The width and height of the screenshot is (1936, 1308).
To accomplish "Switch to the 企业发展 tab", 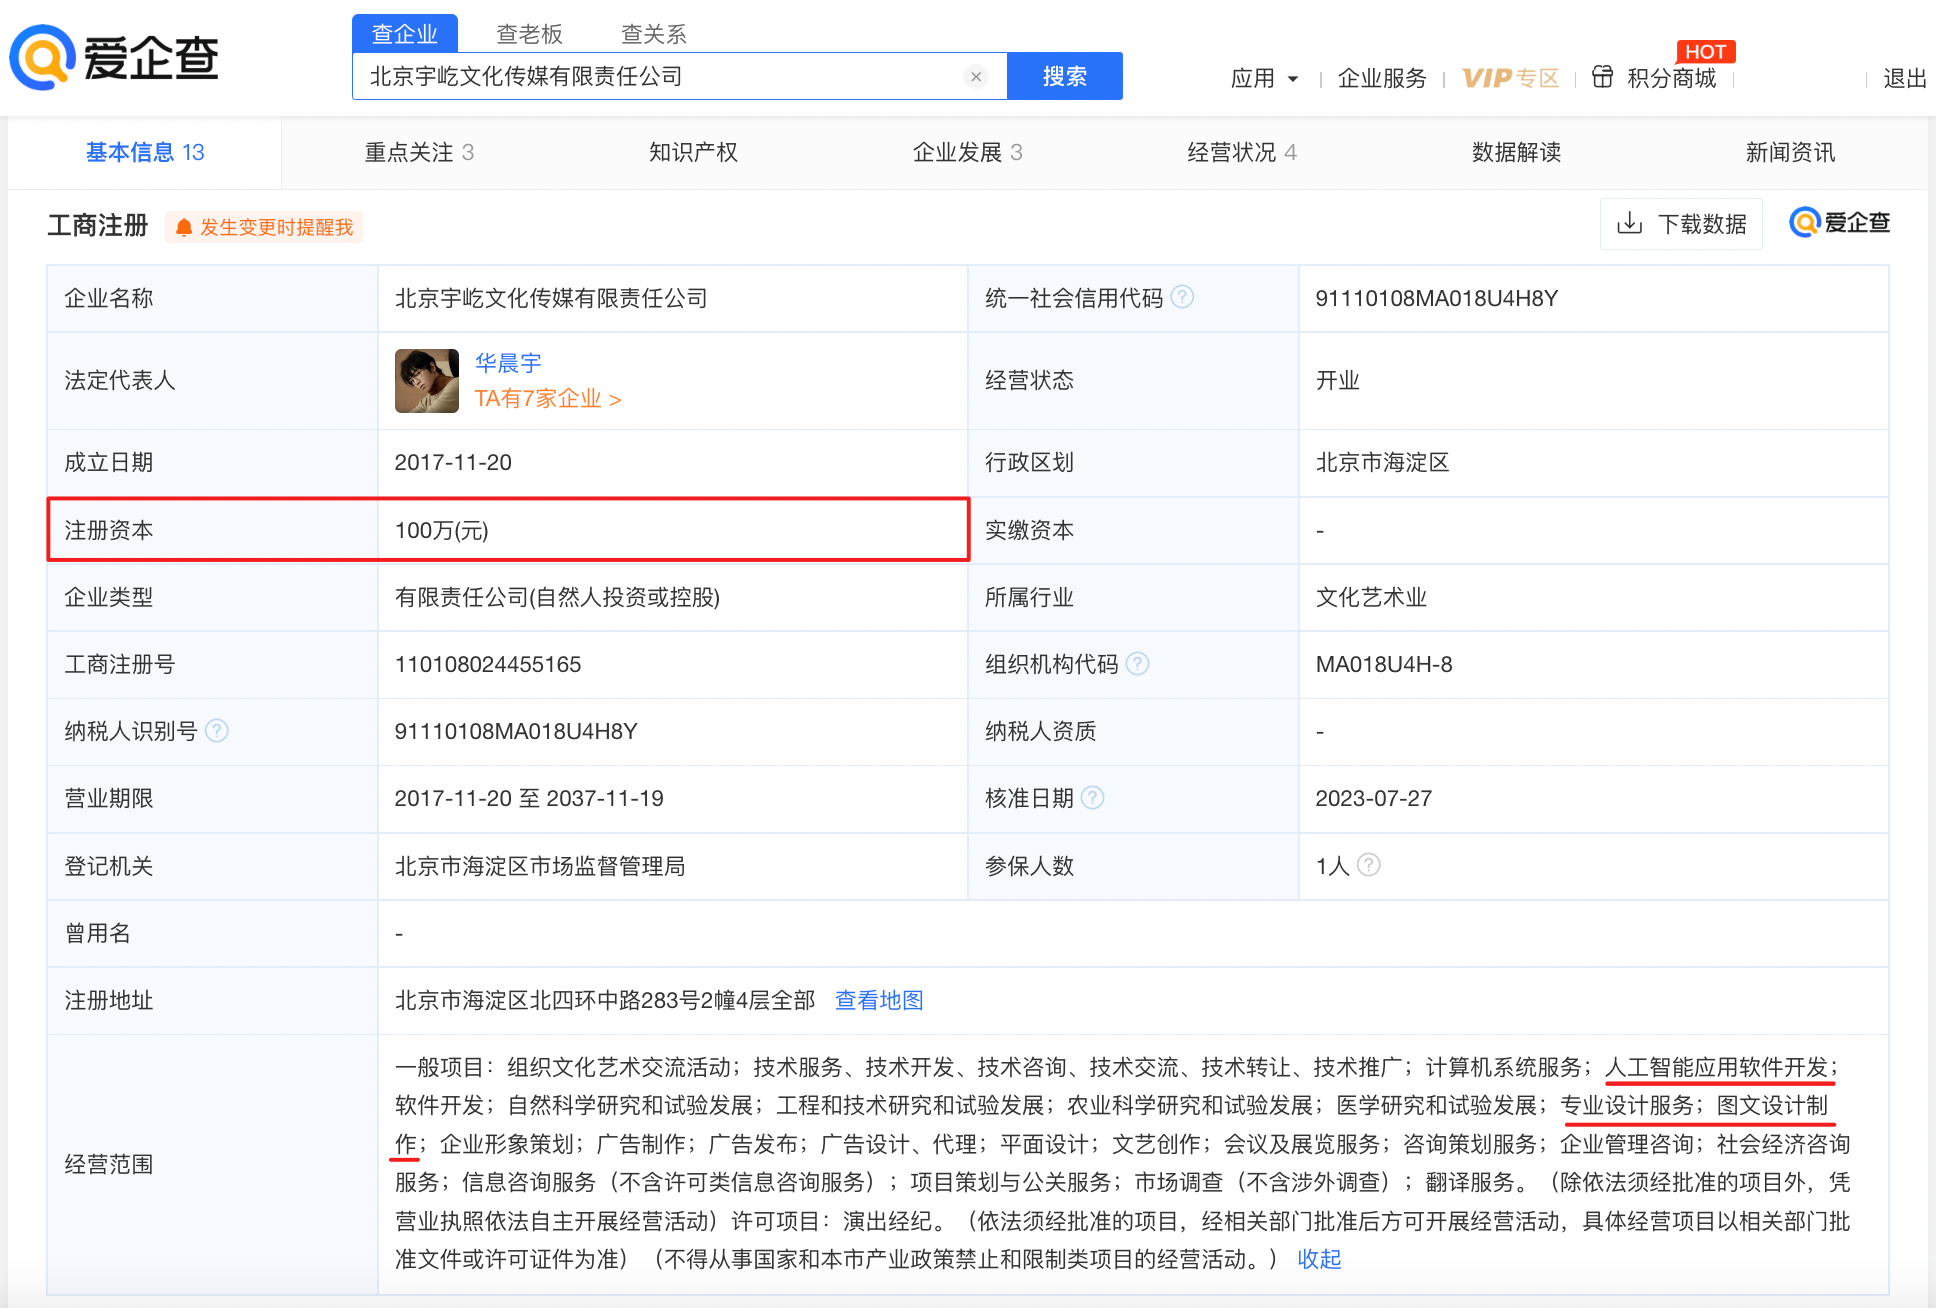I will pyautogui.click(x=967, y=152).
